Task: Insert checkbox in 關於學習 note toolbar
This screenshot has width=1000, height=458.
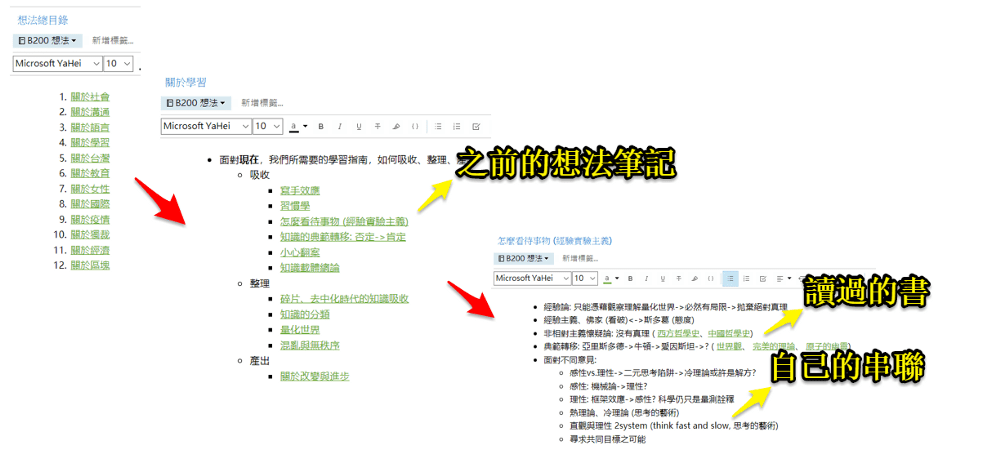Action: (x=476, y=127)
